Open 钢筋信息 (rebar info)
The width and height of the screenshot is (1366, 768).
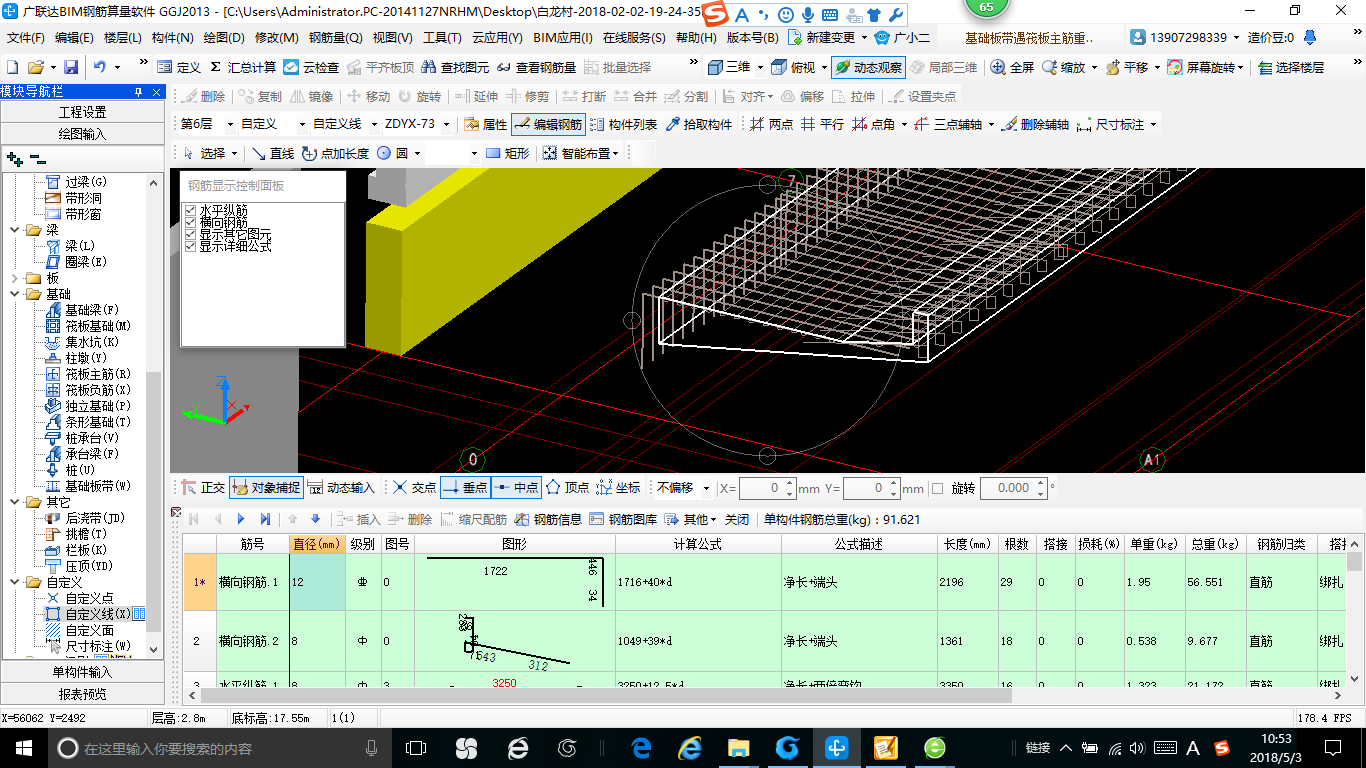(x=548, y=519)
